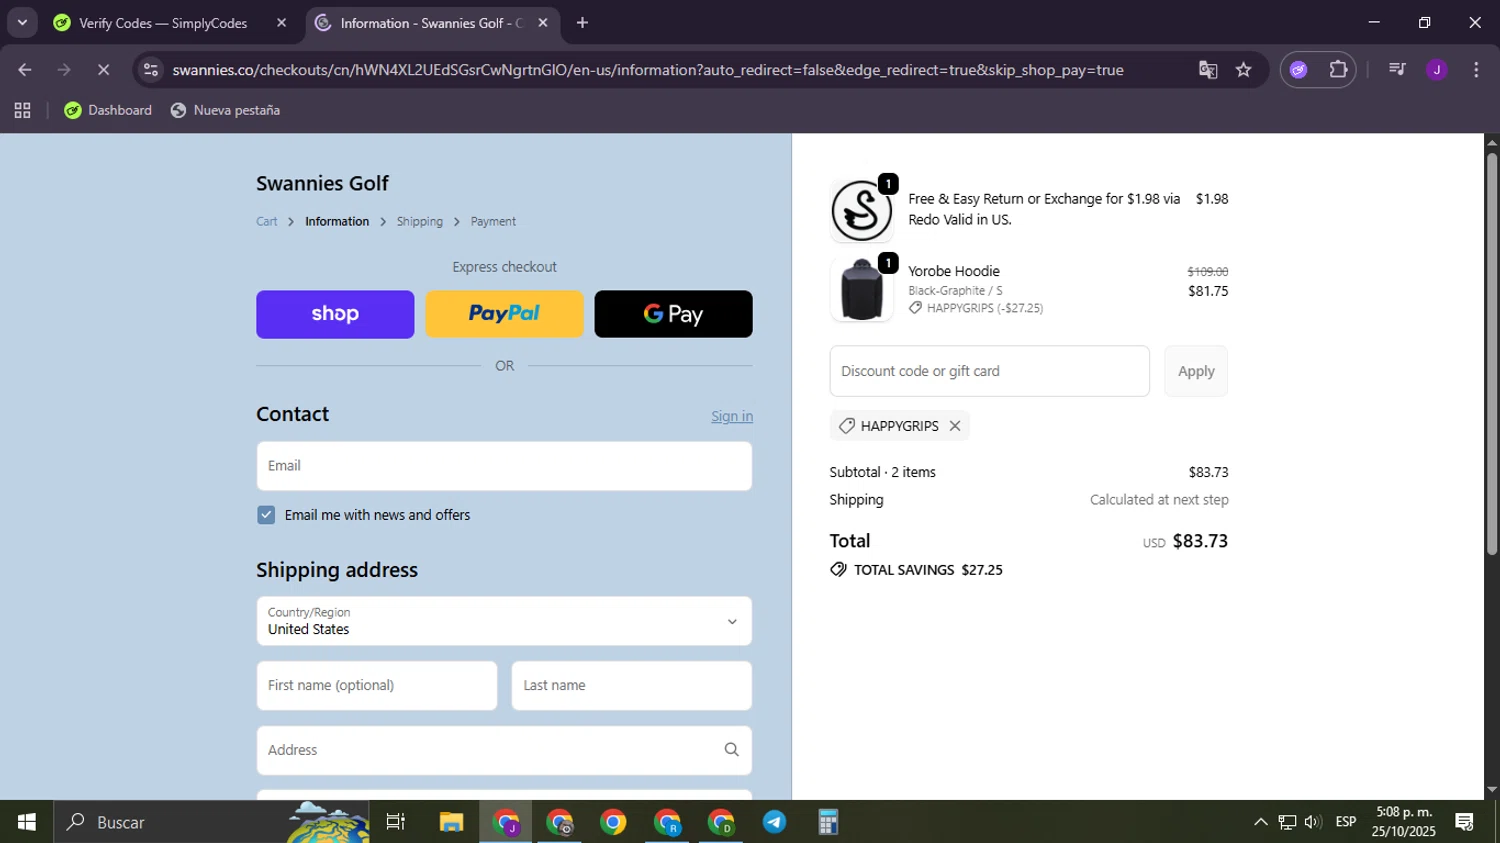The height and width of the screenshot is (843, 1500).
Task: Open the Dashboard bookmark
Action: (x=108, y=110)
